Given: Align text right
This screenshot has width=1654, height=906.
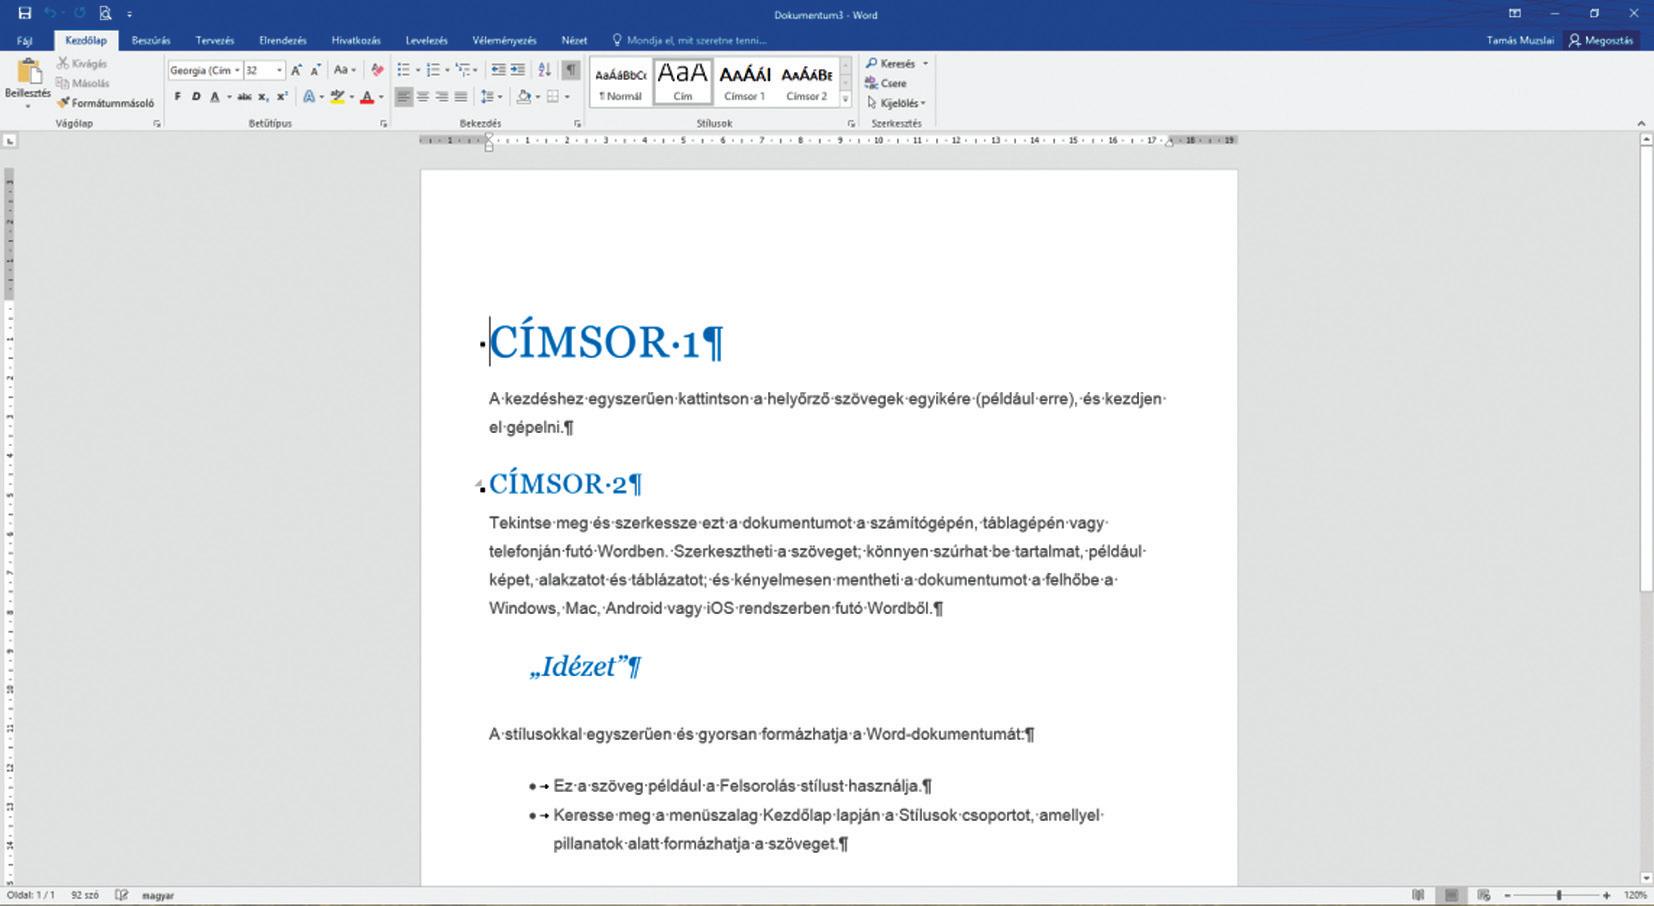Looking at the screenshot, I should click(441, 97).
